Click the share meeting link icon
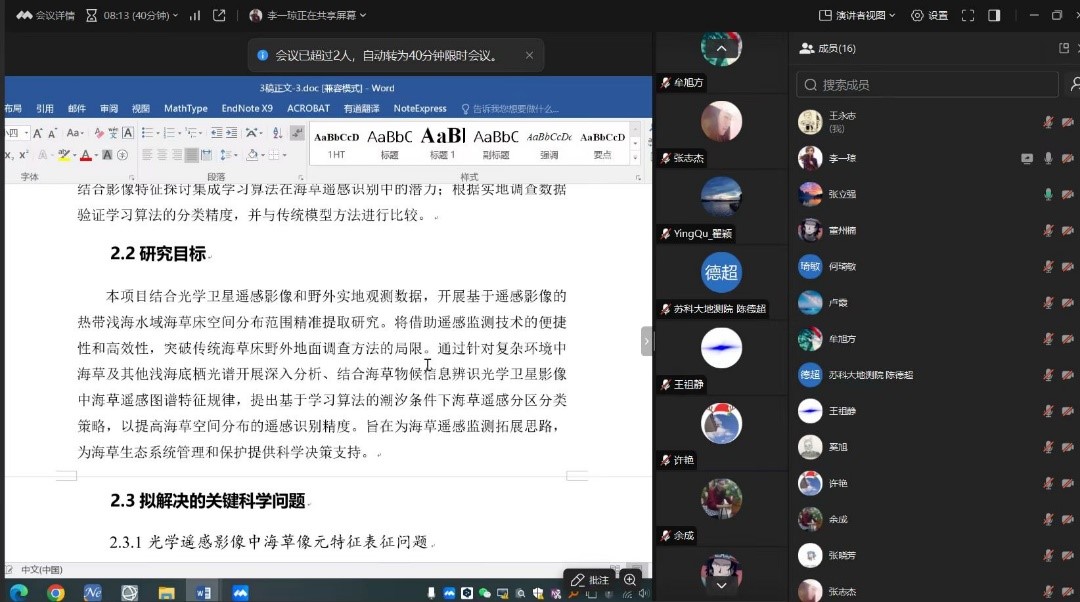The width and height of the screenshot is (1080, 602). point(219,15)
